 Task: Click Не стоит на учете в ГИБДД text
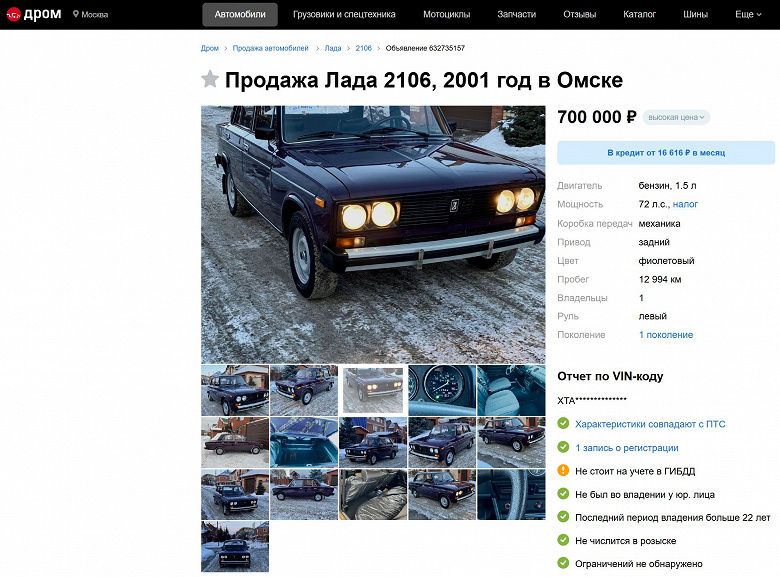635,471
